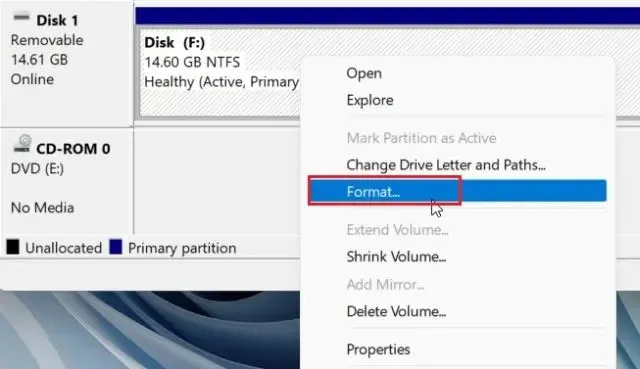Click the 'Unallocated' legend label

pyautogui.click(x=64, y=248)
